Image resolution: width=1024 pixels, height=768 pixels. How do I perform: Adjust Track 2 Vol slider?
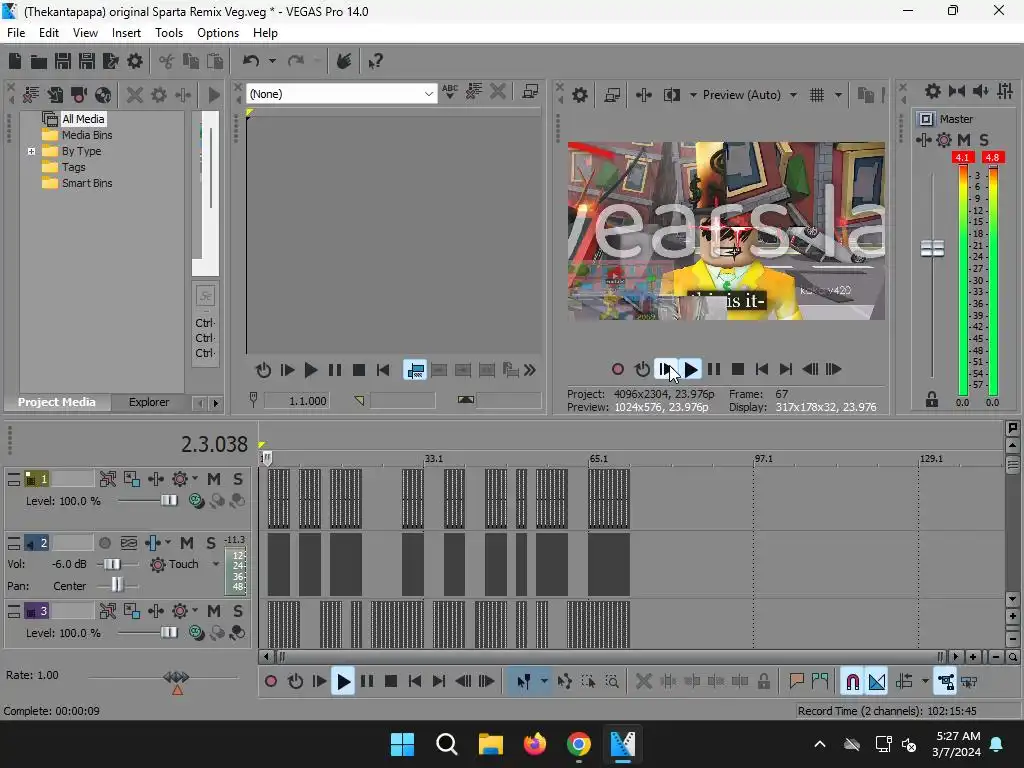point(112,564)
